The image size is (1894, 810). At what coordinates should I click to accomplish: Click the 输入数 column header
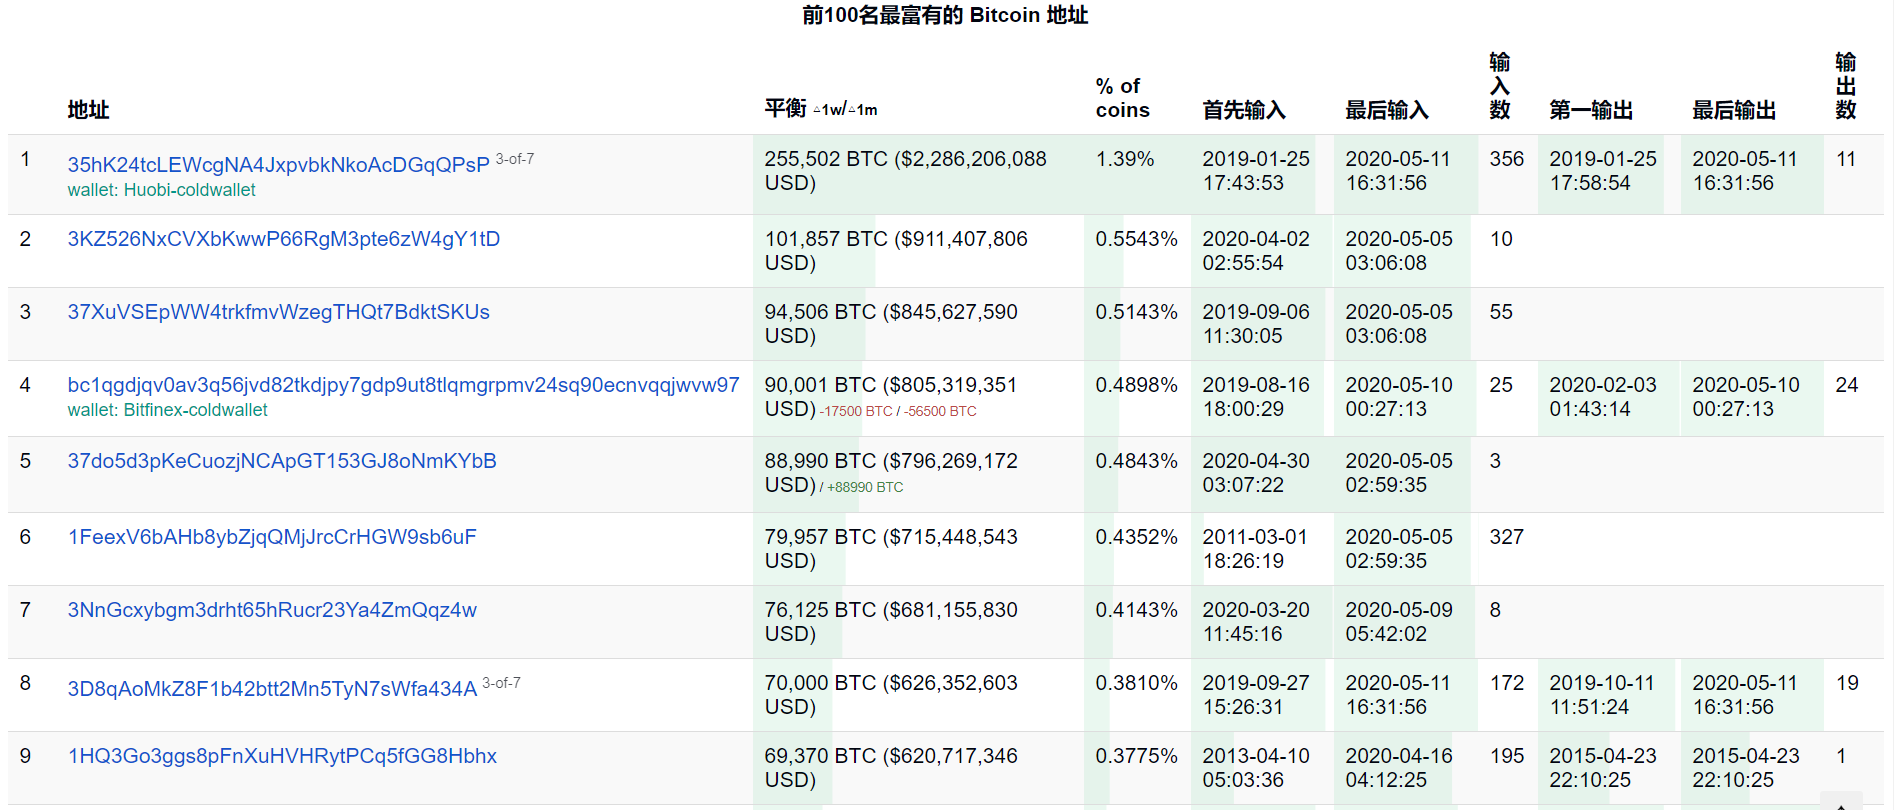click(x=1499, y=86)
